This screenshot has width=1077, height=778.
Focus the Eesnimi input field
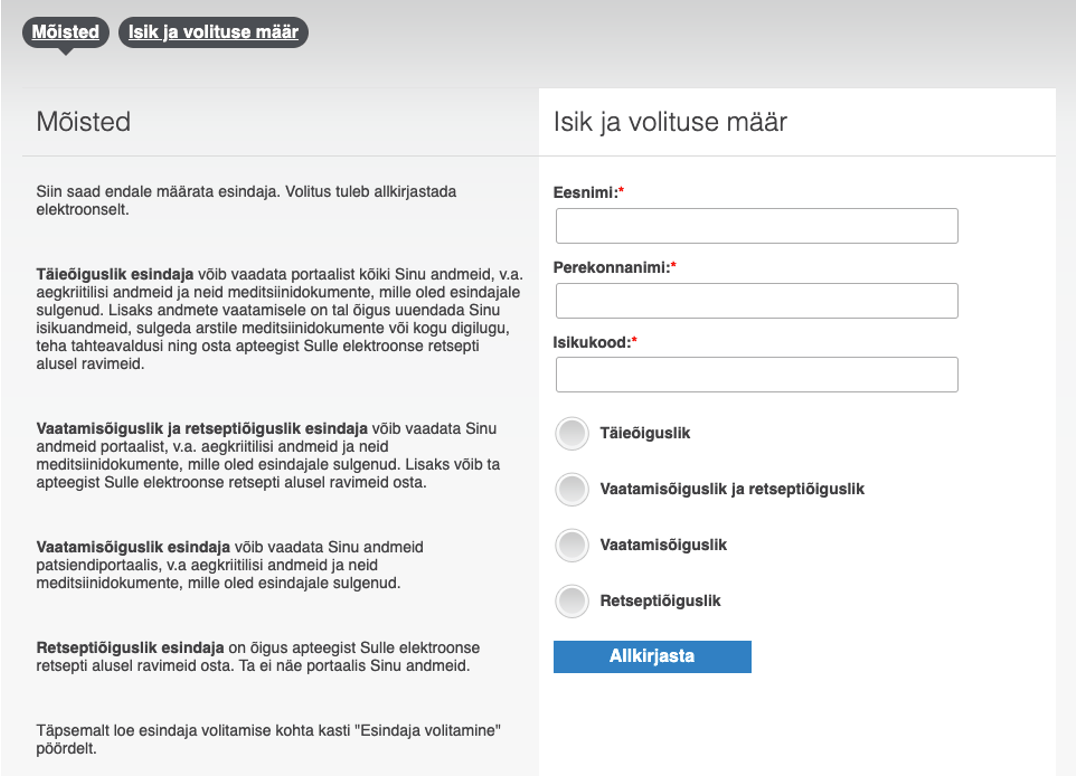(x=756, y=226)
